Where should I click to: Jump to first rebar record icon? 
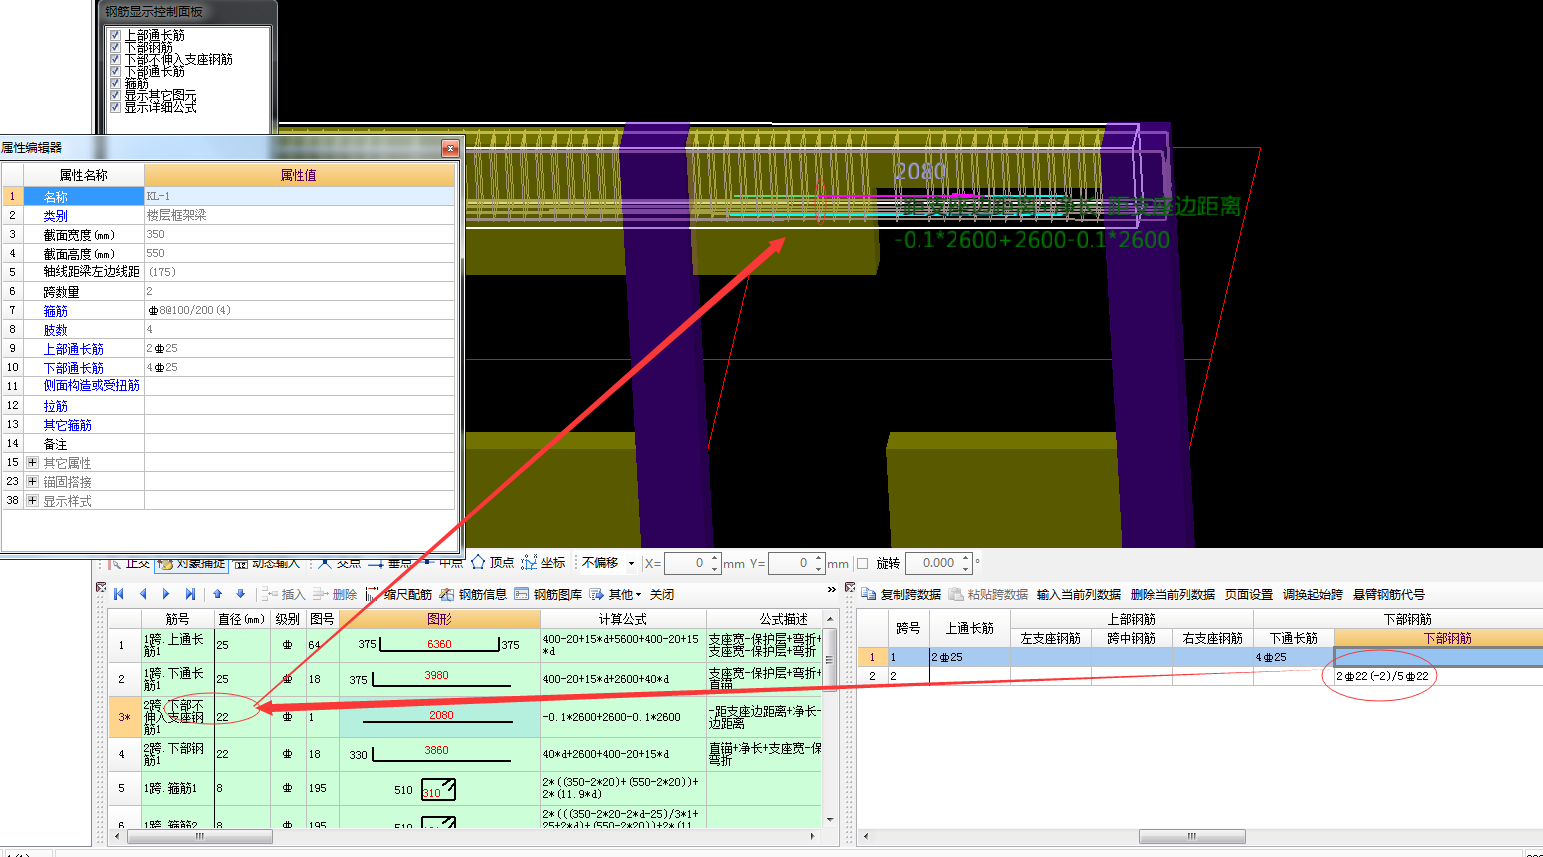pyautogui.click(x=119, y=594)
